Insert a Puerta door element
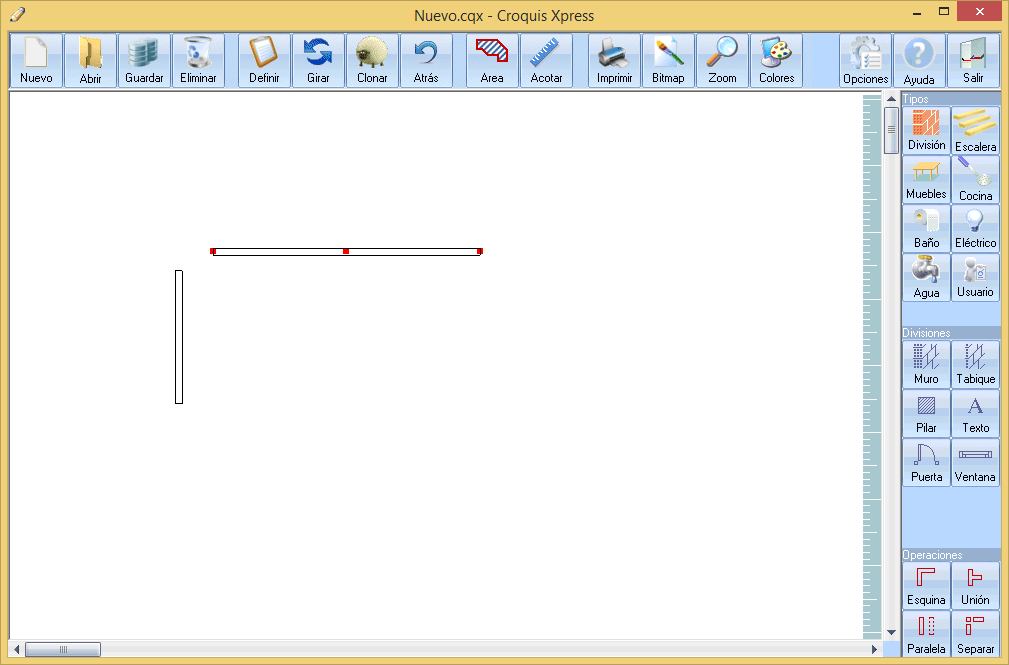Image resolution: width=1009 pixels, height=665 pixels. coord(926,463)
